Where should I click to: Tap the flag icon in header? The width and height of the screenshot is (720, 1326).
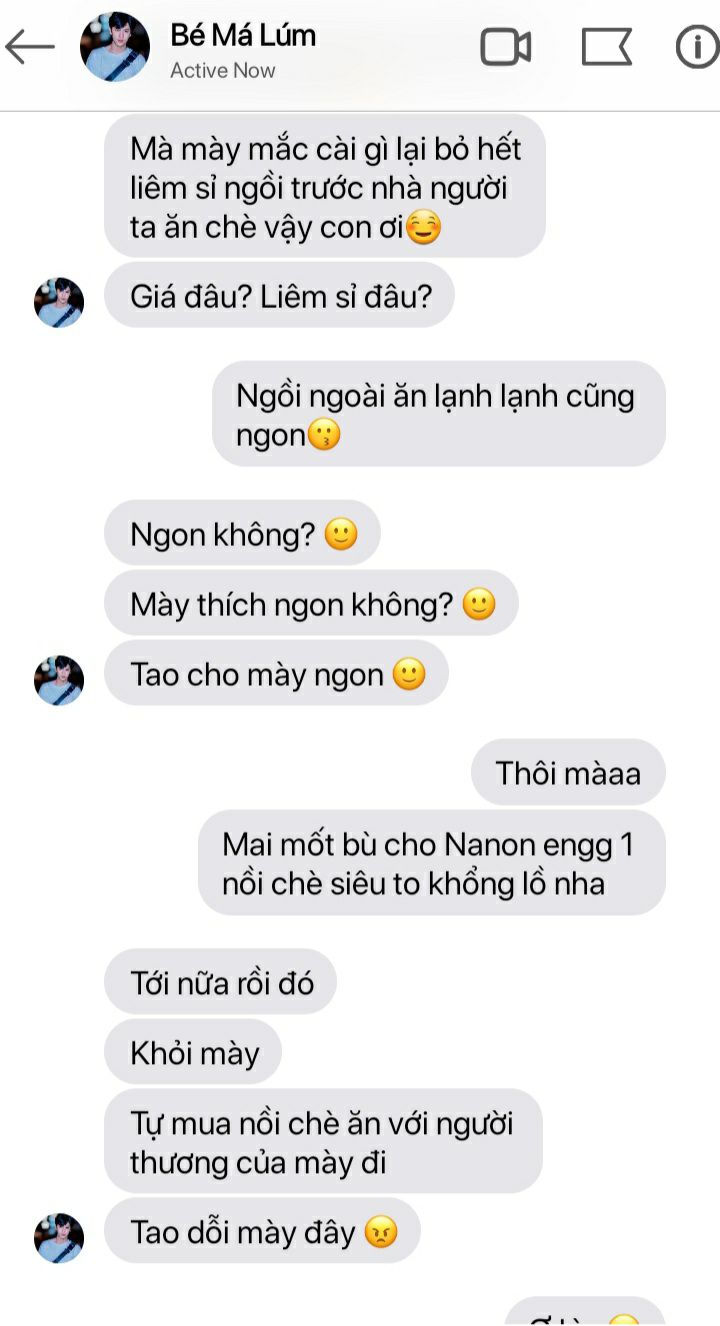tap(607, 47)
